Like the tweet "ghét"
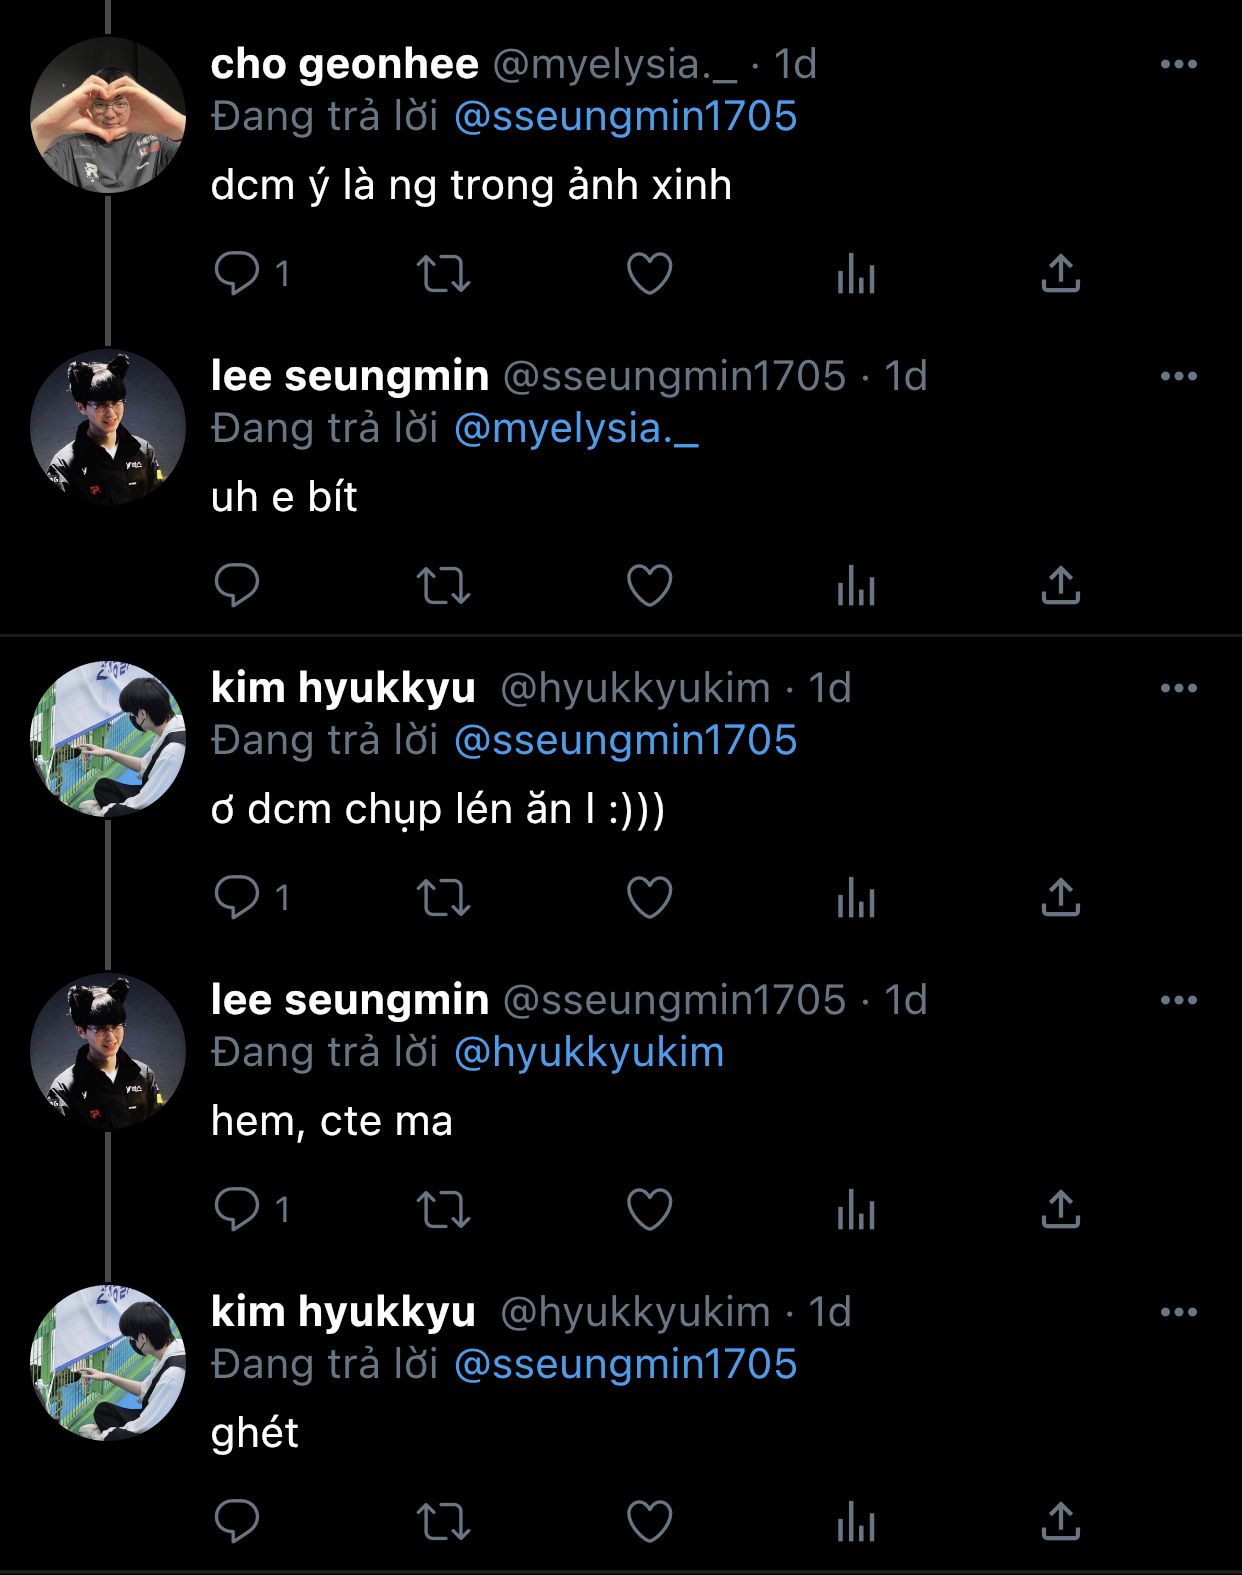The width and height of the screenshot is (1242, 1575). point(649,1521)
